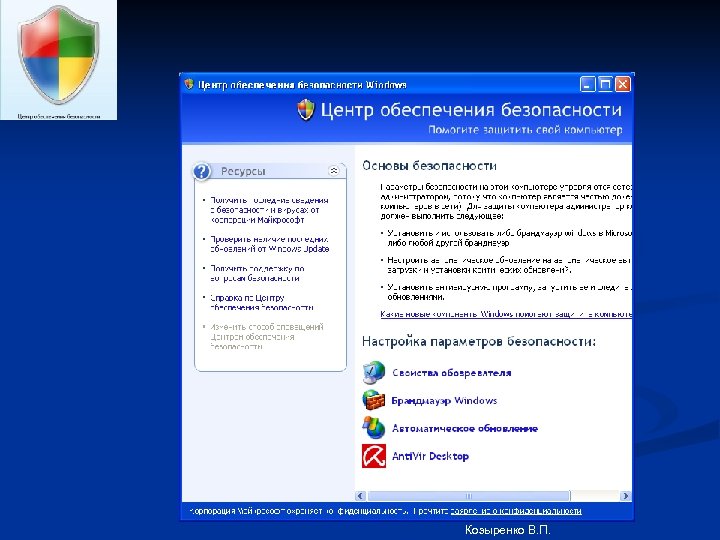This screenshot has width=720, height=540.
Task: Click the title bar shield icon
Action: 189,84
